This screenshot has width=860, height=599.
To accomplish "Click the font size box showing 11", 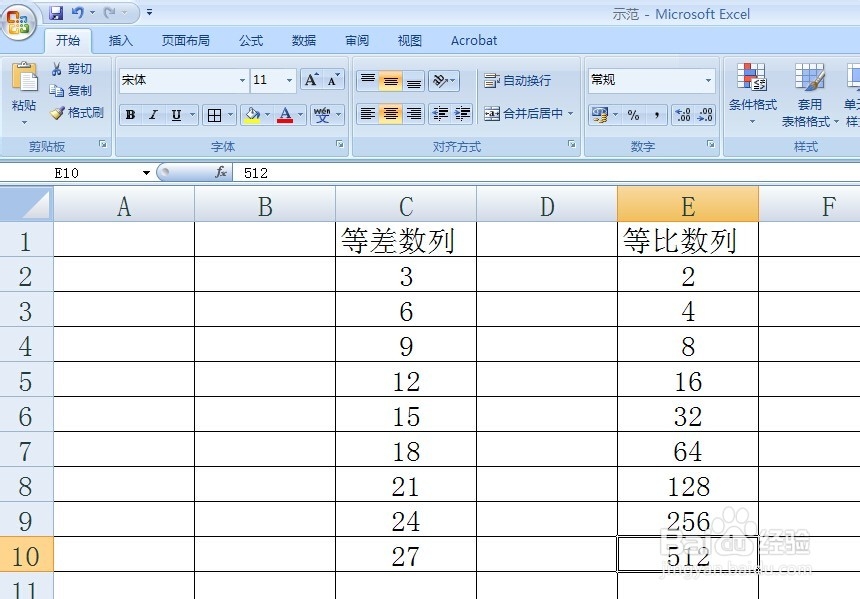I will [267, 81].
